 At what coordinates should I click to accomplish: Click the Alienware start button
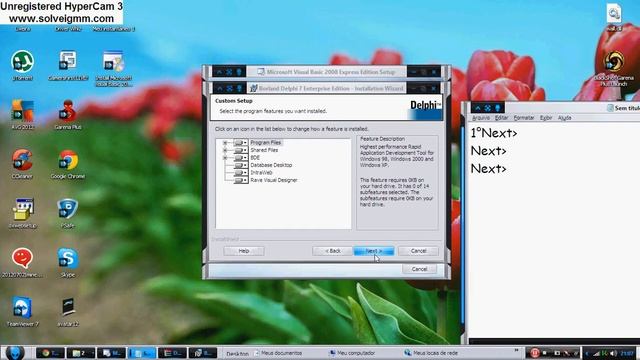tap(15, 353)
